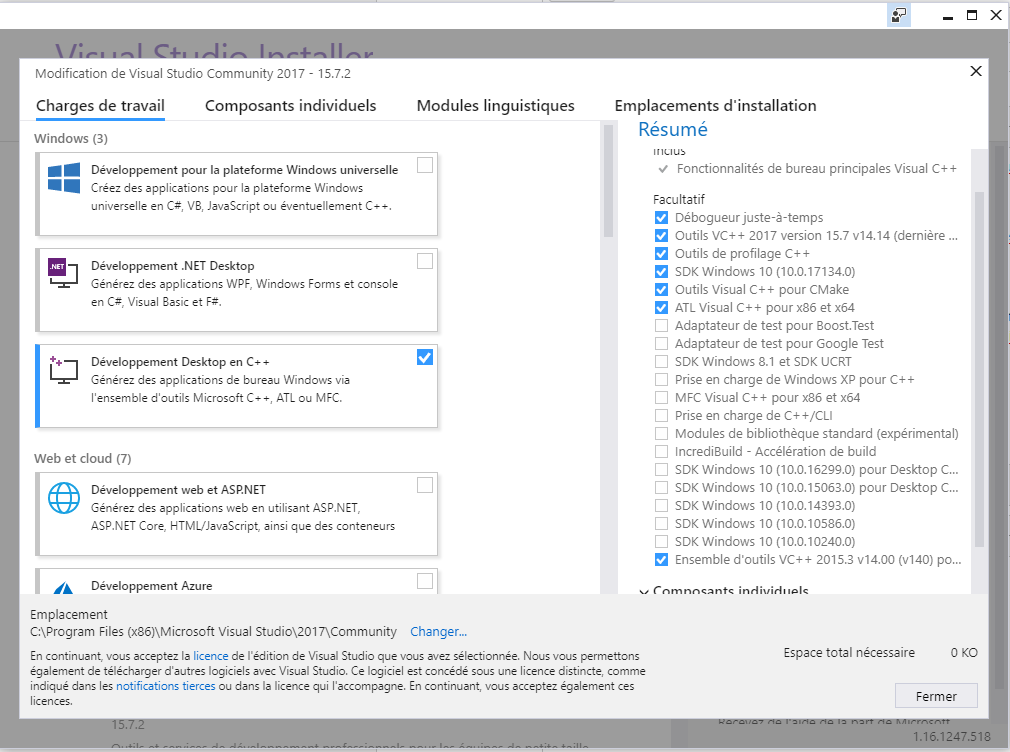This screenshot has height=752, width=1010.
Task: Uncheck ATL Visual C++ pour x86 et x64
Action: pyautogui.click(x=661, y=308)
